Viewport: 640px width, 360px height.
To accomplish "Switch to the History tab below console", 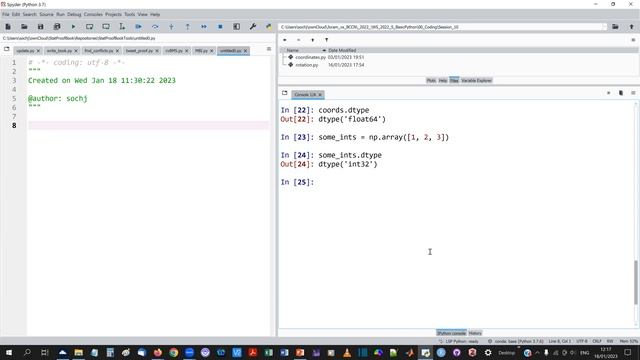I will [475, 333].
